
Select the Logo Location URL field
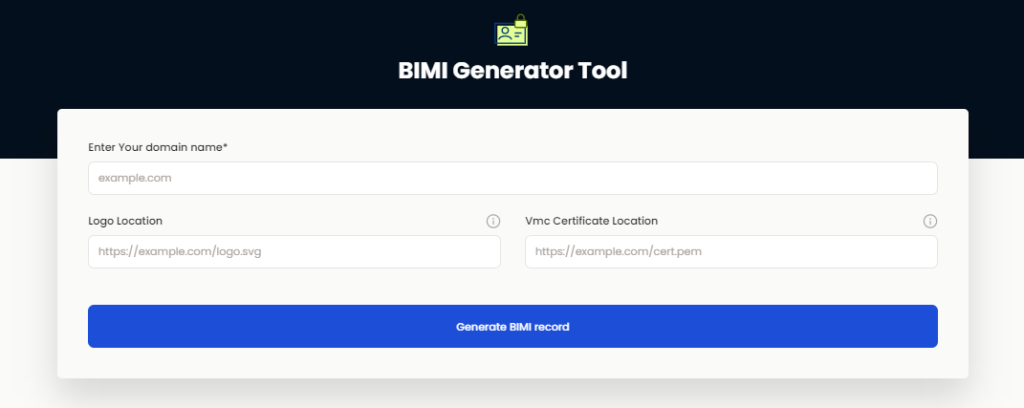[295, 252]
